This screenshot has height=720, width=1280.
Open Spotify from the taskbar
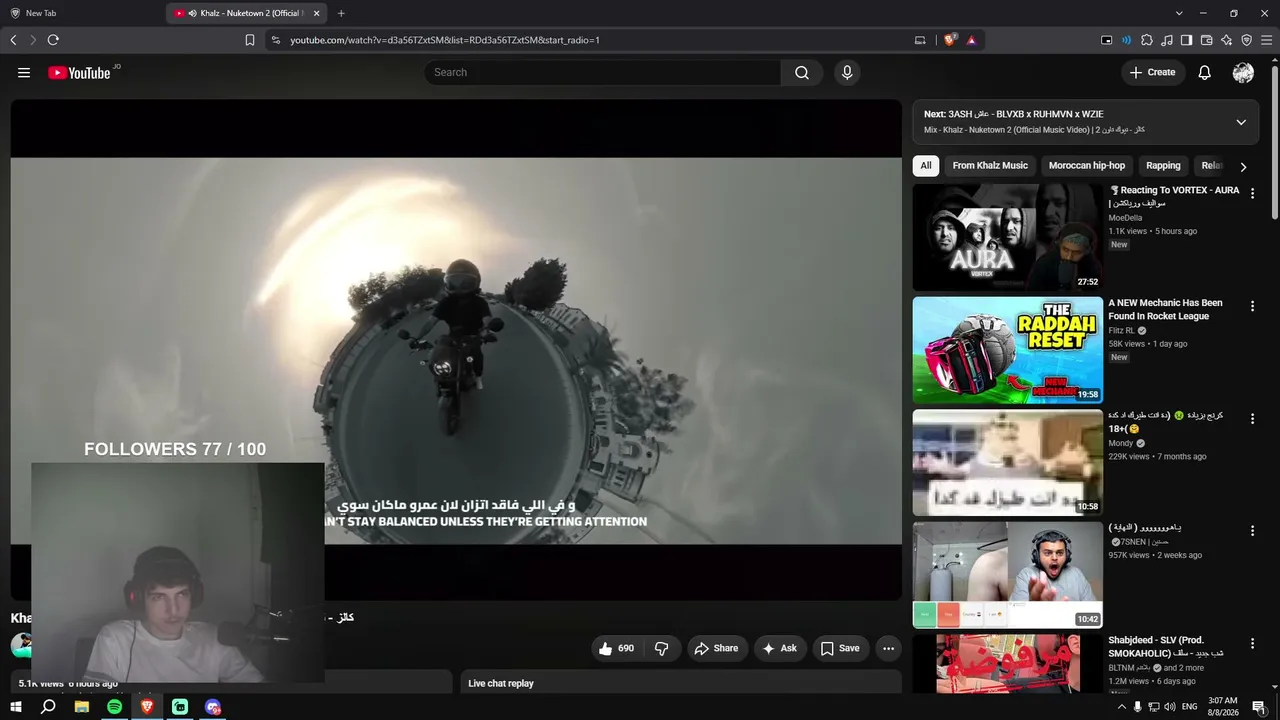click(x=114, y=707)
